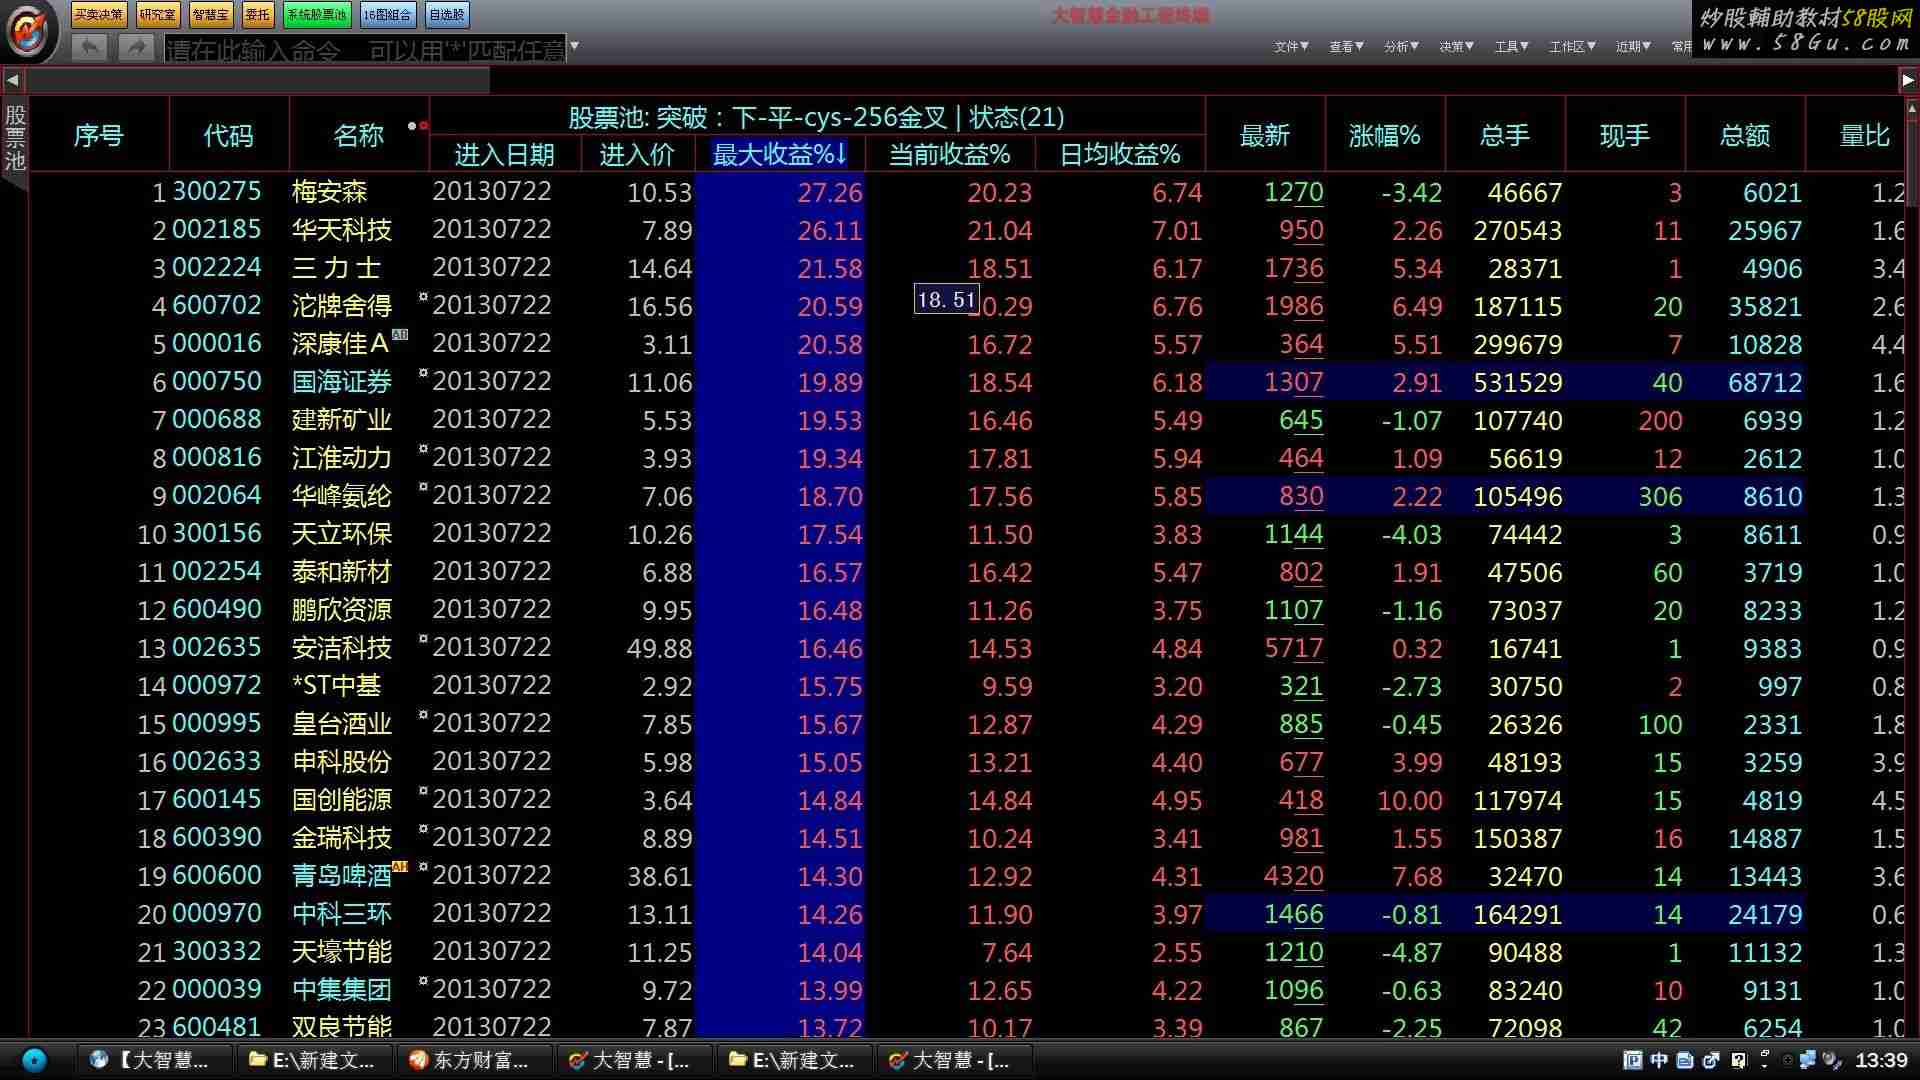Click the right arrow of horizontal scroll strip
The height and width of the screenshot is (1080, 1920).
pos(1908,80)
